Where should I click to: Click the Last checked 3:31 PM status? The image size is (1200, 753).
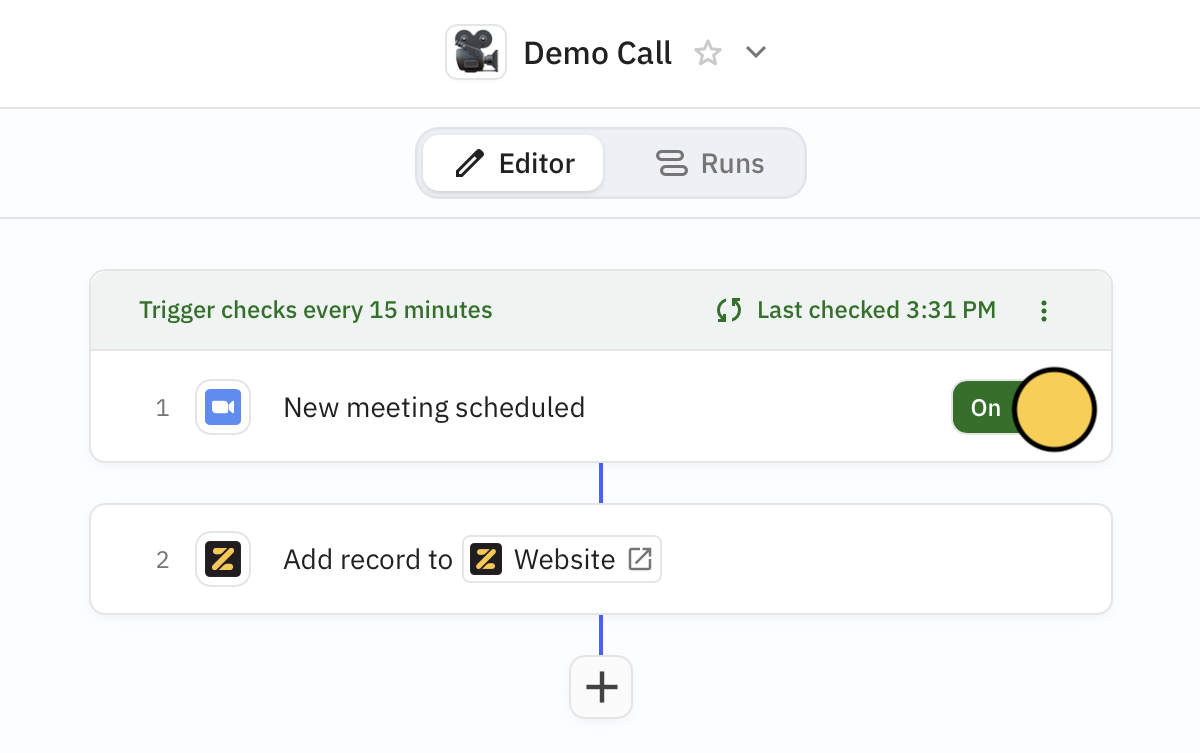[876, 310]
